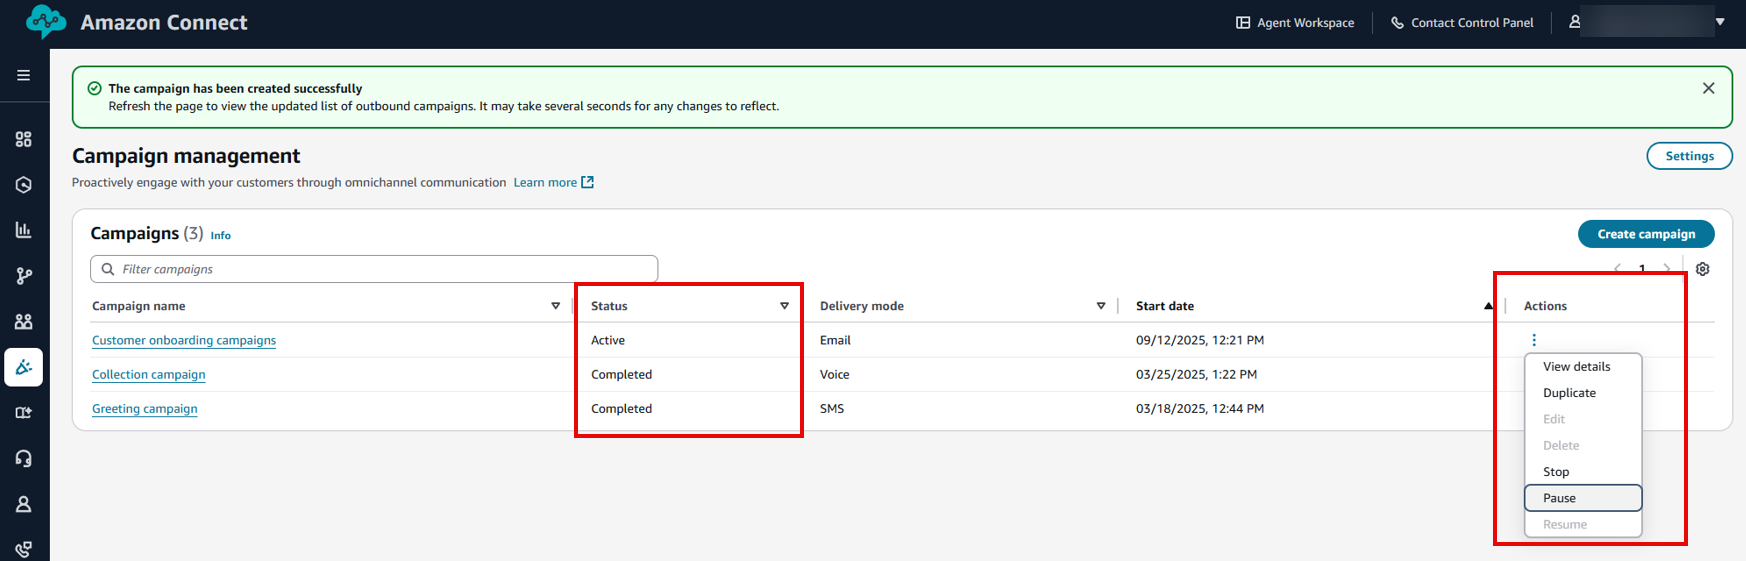Open the users group sidebar icon
Viewport: 1746px width, 561px height.
click(23, 321)
